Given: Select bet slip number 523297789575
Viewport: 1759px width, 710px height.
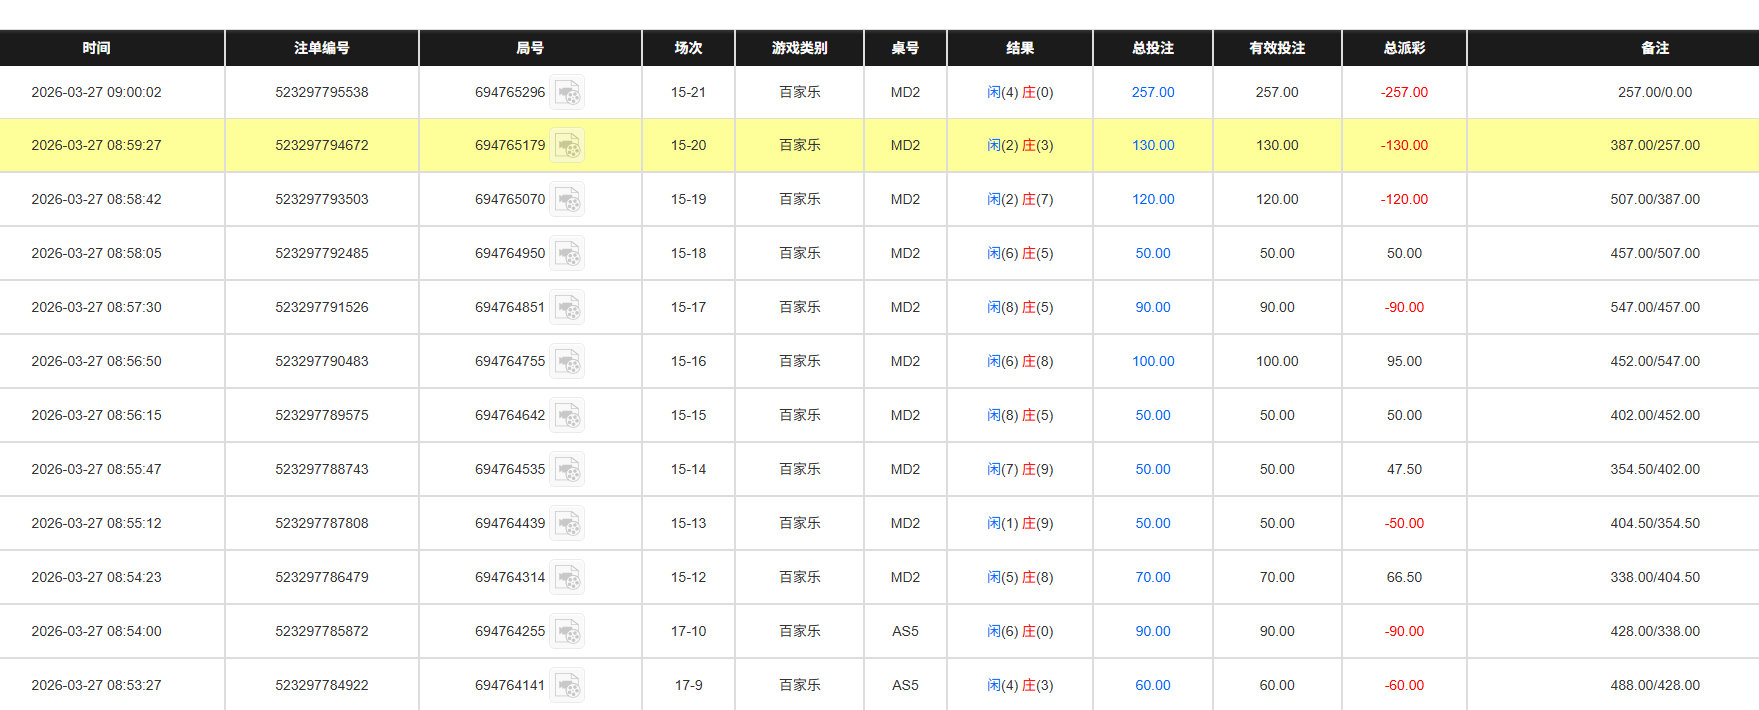Looking at the screenshot, I should pos(322,415).
